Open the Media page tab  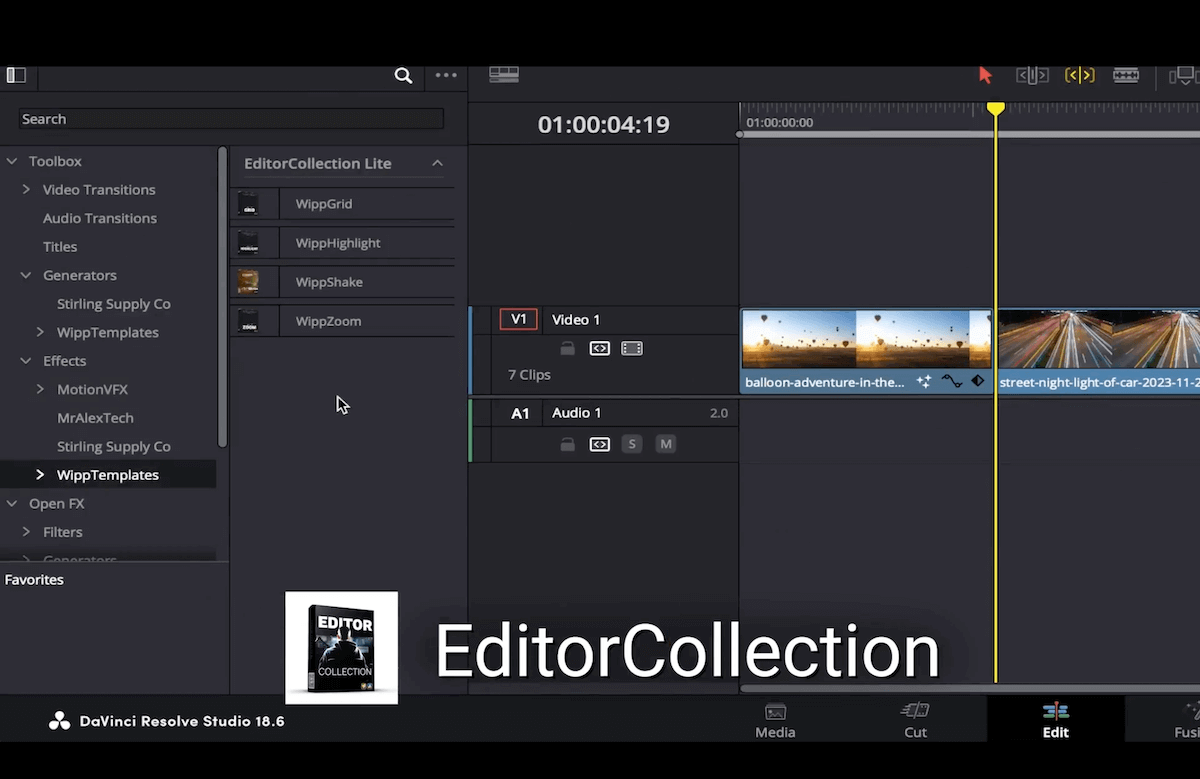775,721
